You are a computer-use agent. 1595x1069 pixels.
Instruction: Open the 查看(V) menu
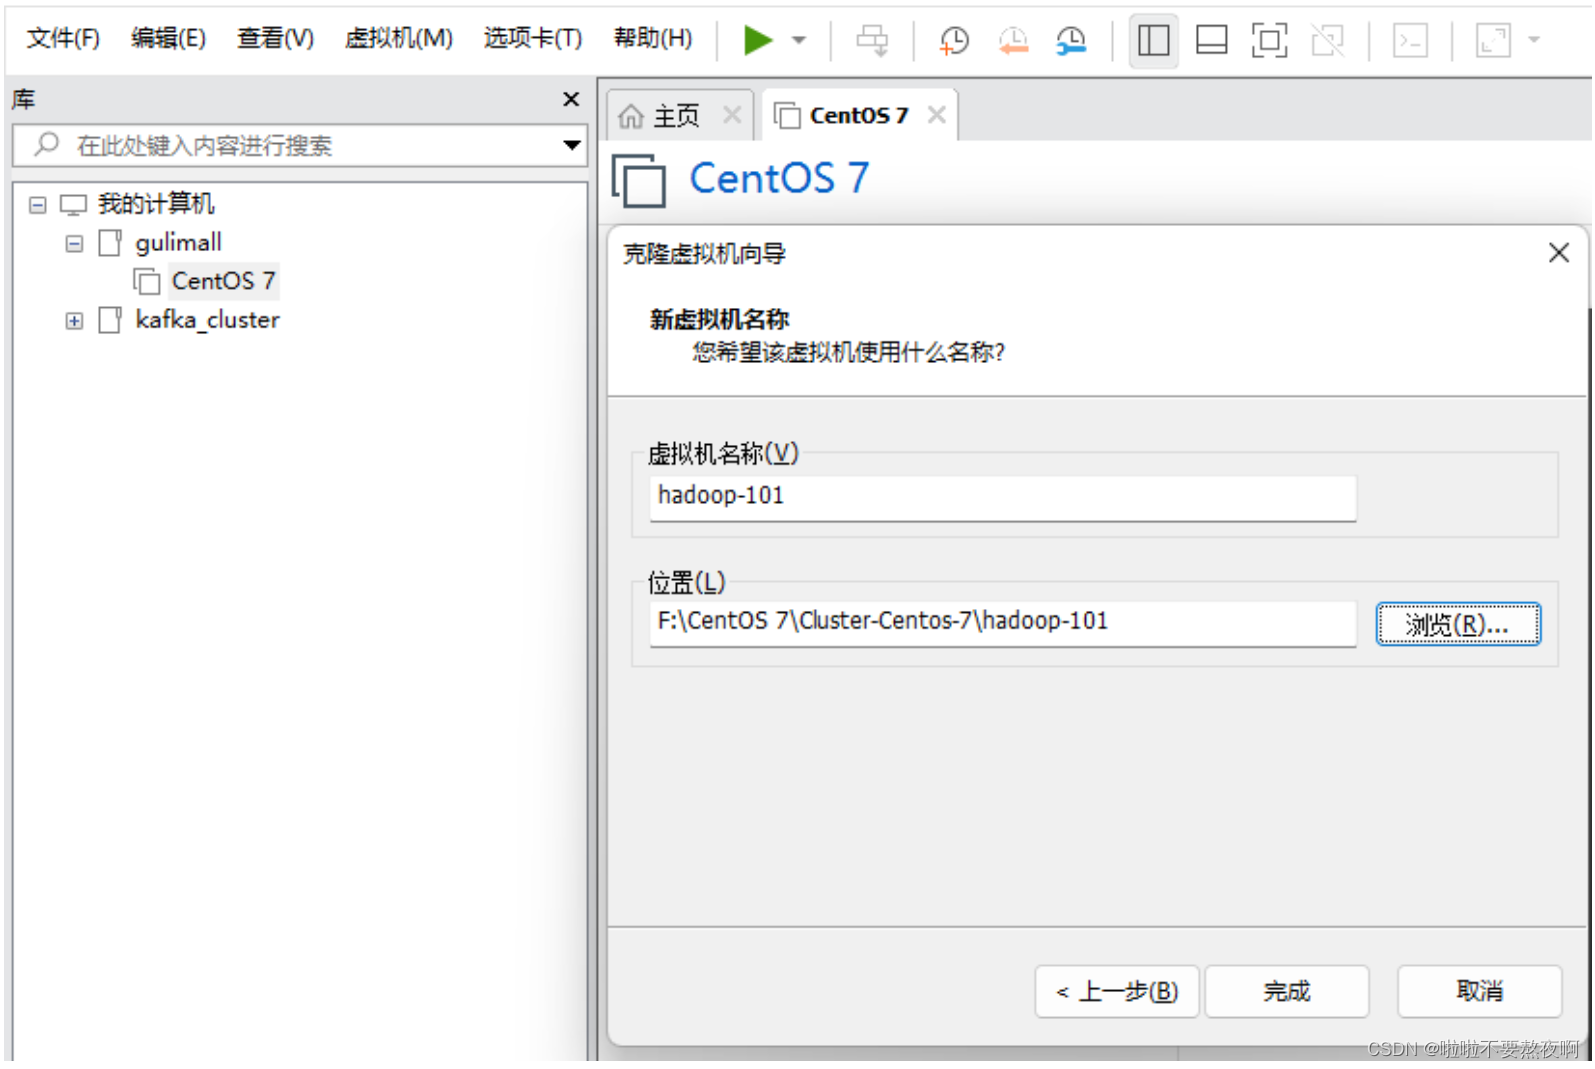tap(275, 38)
